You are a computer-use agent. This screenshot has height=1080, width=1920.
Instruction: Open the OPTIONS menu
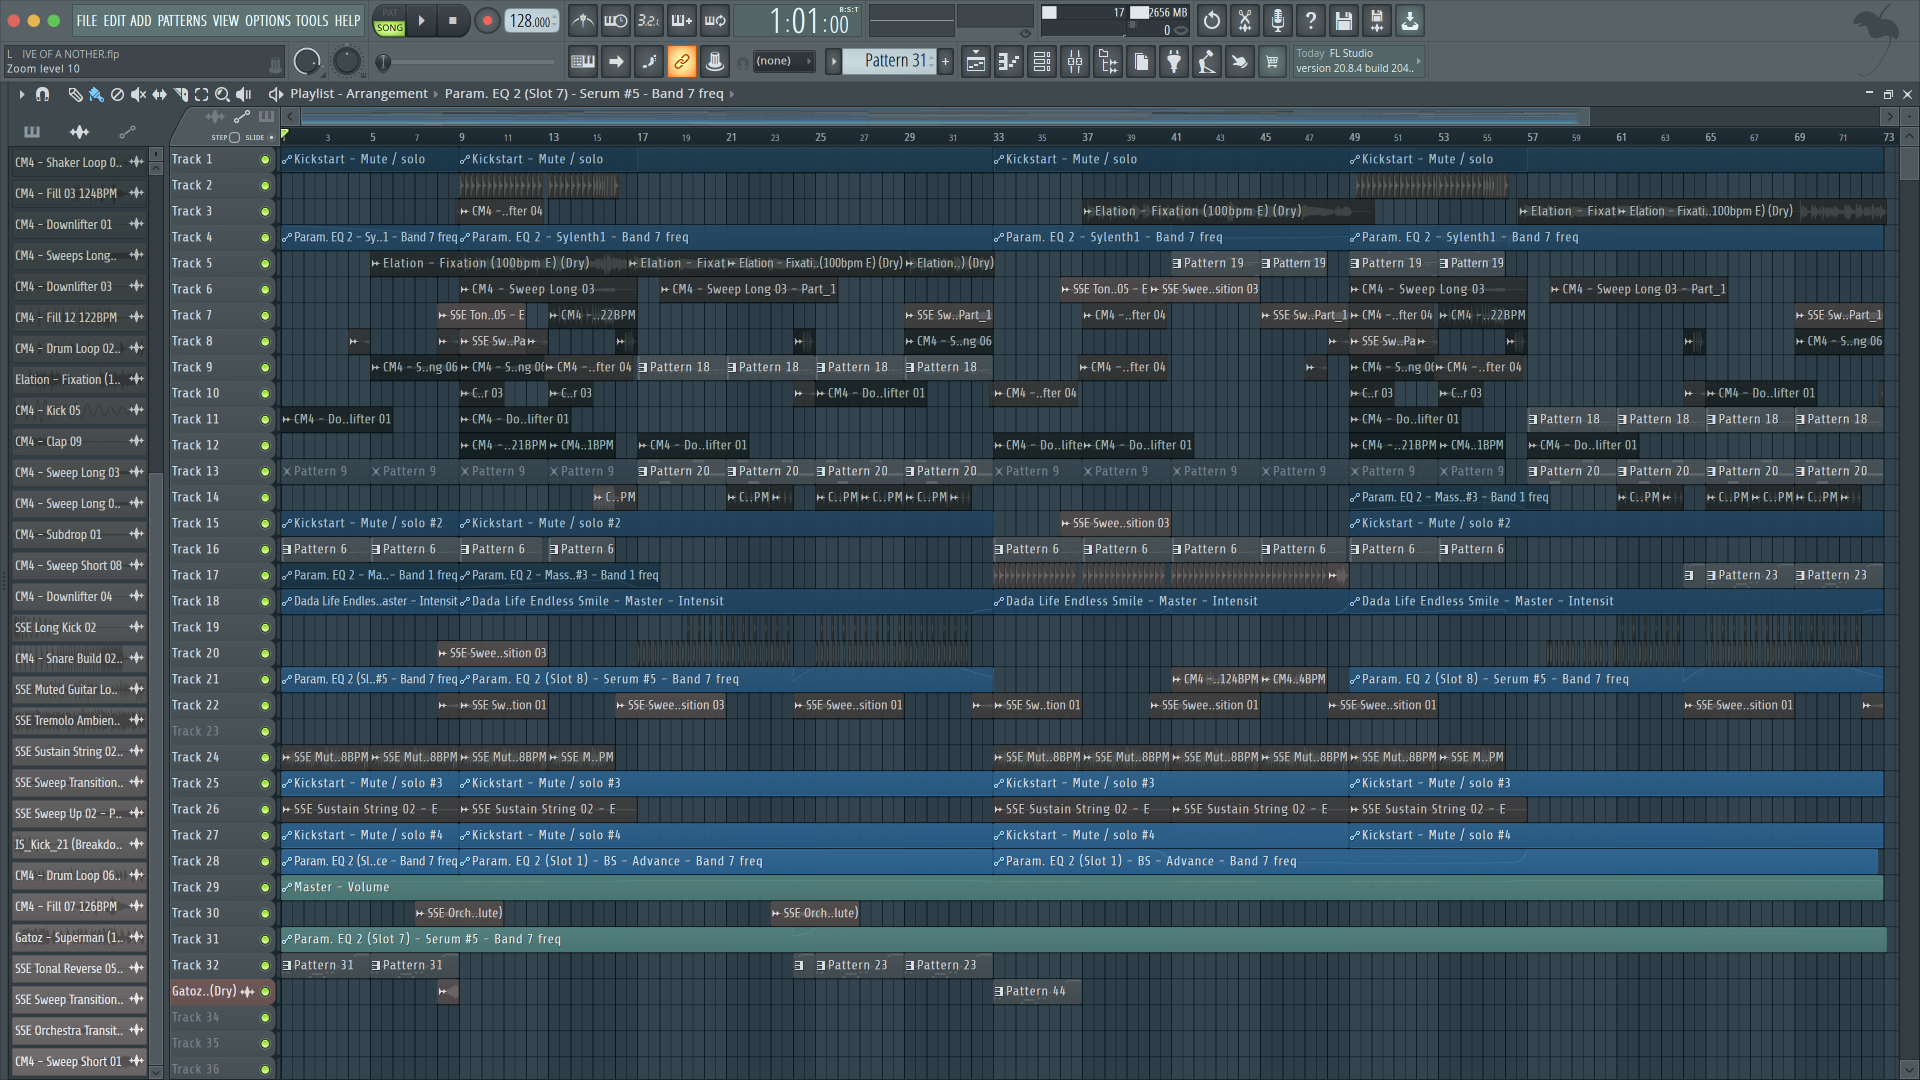tap(267, 21)
